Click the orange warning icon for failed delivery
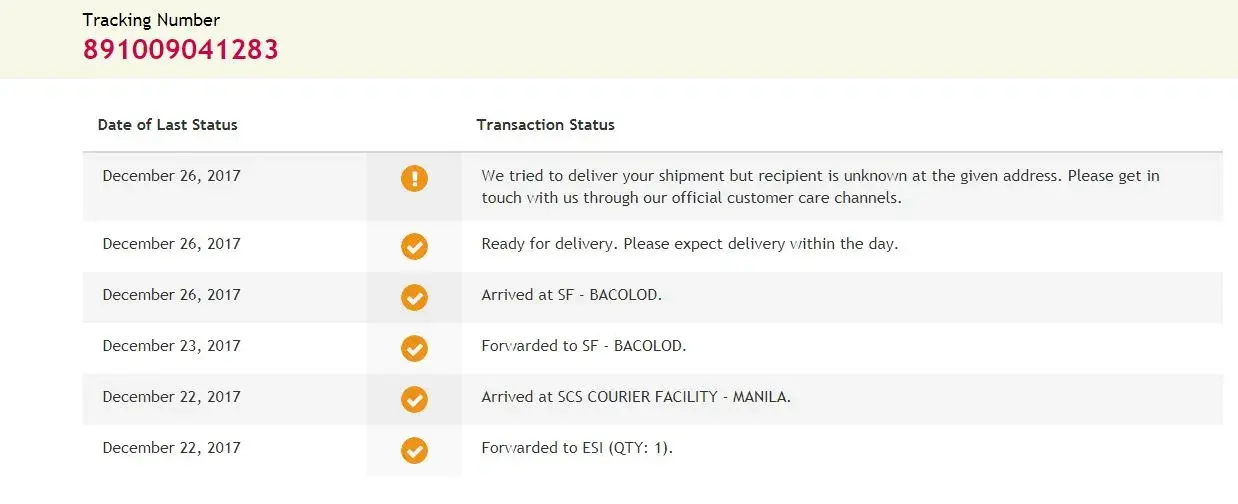The height and width of the screenshot is (504, 1238). click(x=414, y=179)
